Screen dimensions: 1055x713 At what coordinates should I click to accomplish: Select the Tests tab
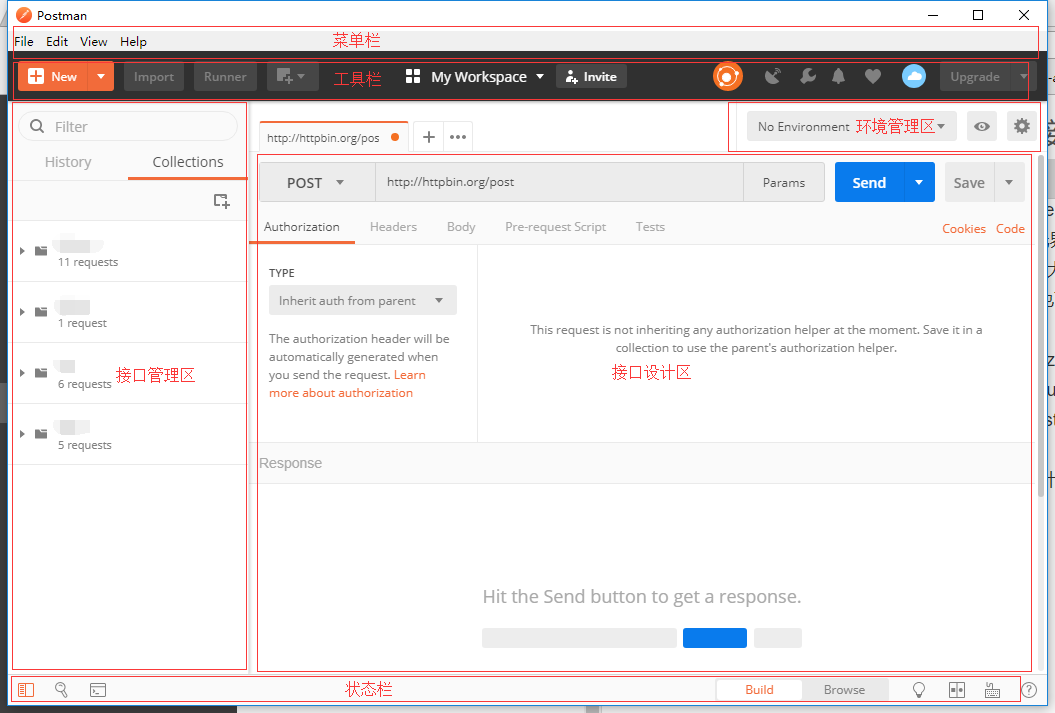coord(650,227)
